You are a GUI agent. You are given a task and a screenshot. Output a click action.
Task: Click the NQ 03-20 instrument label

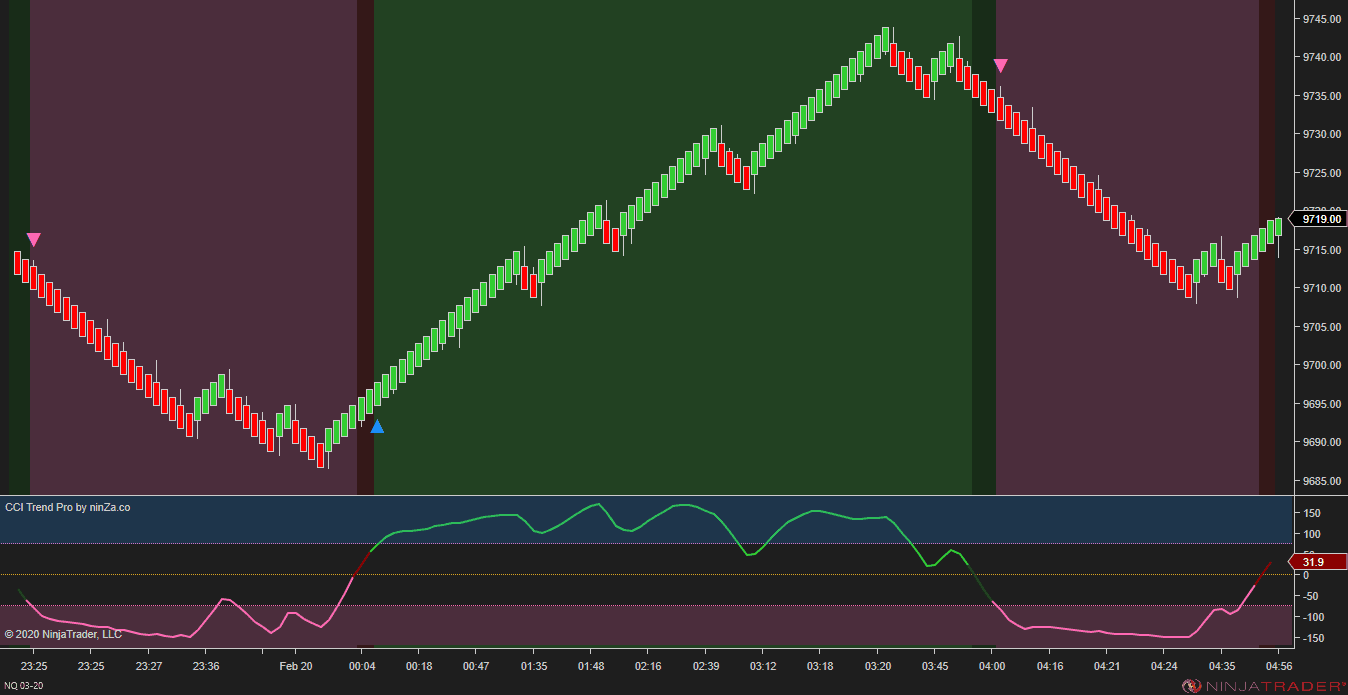click(x=24, y=686)
